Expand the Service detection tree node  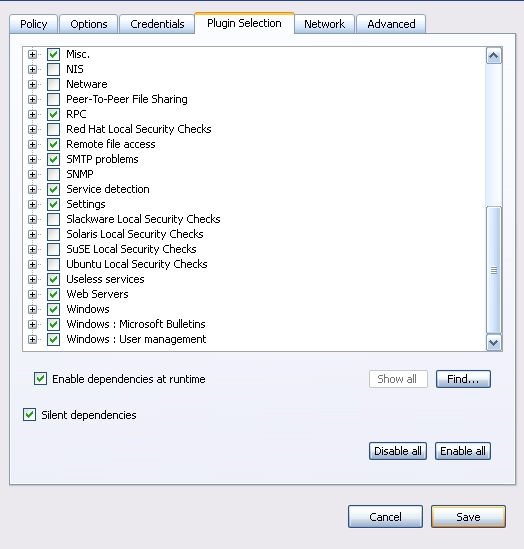point(32,189)
